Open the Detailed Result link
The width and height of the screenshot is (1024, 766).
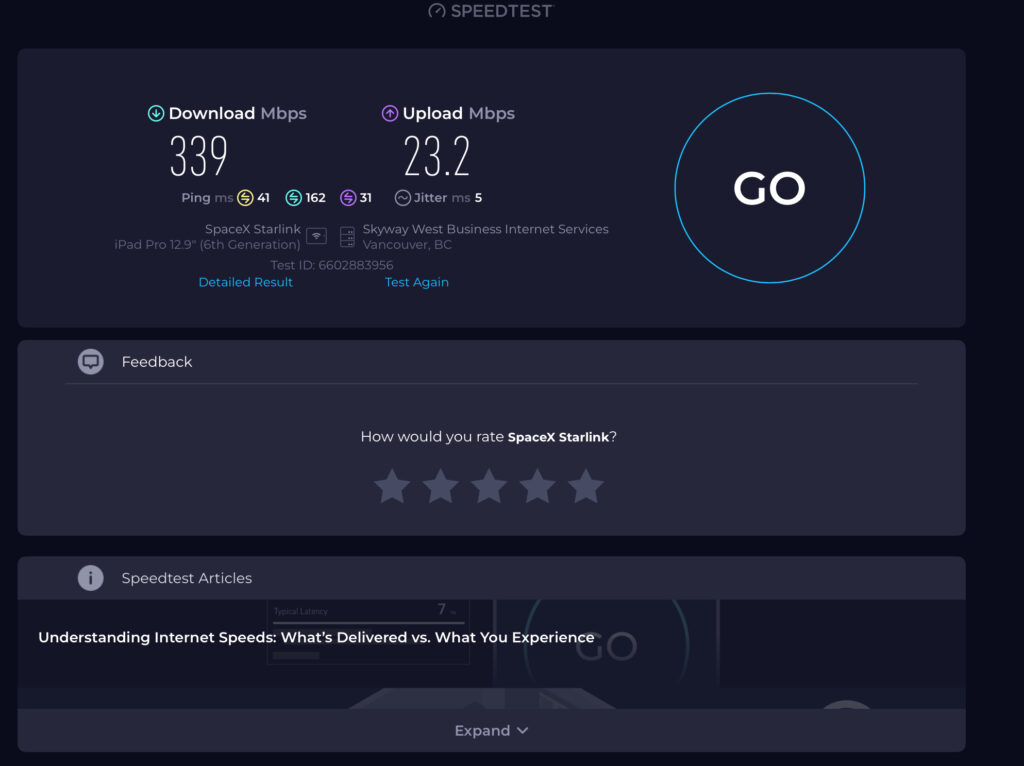click(x=246, y=282)
